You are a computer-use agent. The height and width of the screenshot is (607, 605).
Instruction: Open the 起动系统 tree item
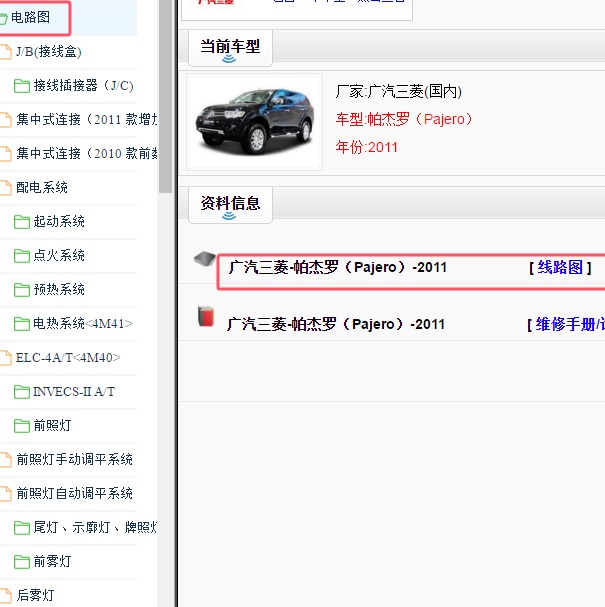(59, 221)
